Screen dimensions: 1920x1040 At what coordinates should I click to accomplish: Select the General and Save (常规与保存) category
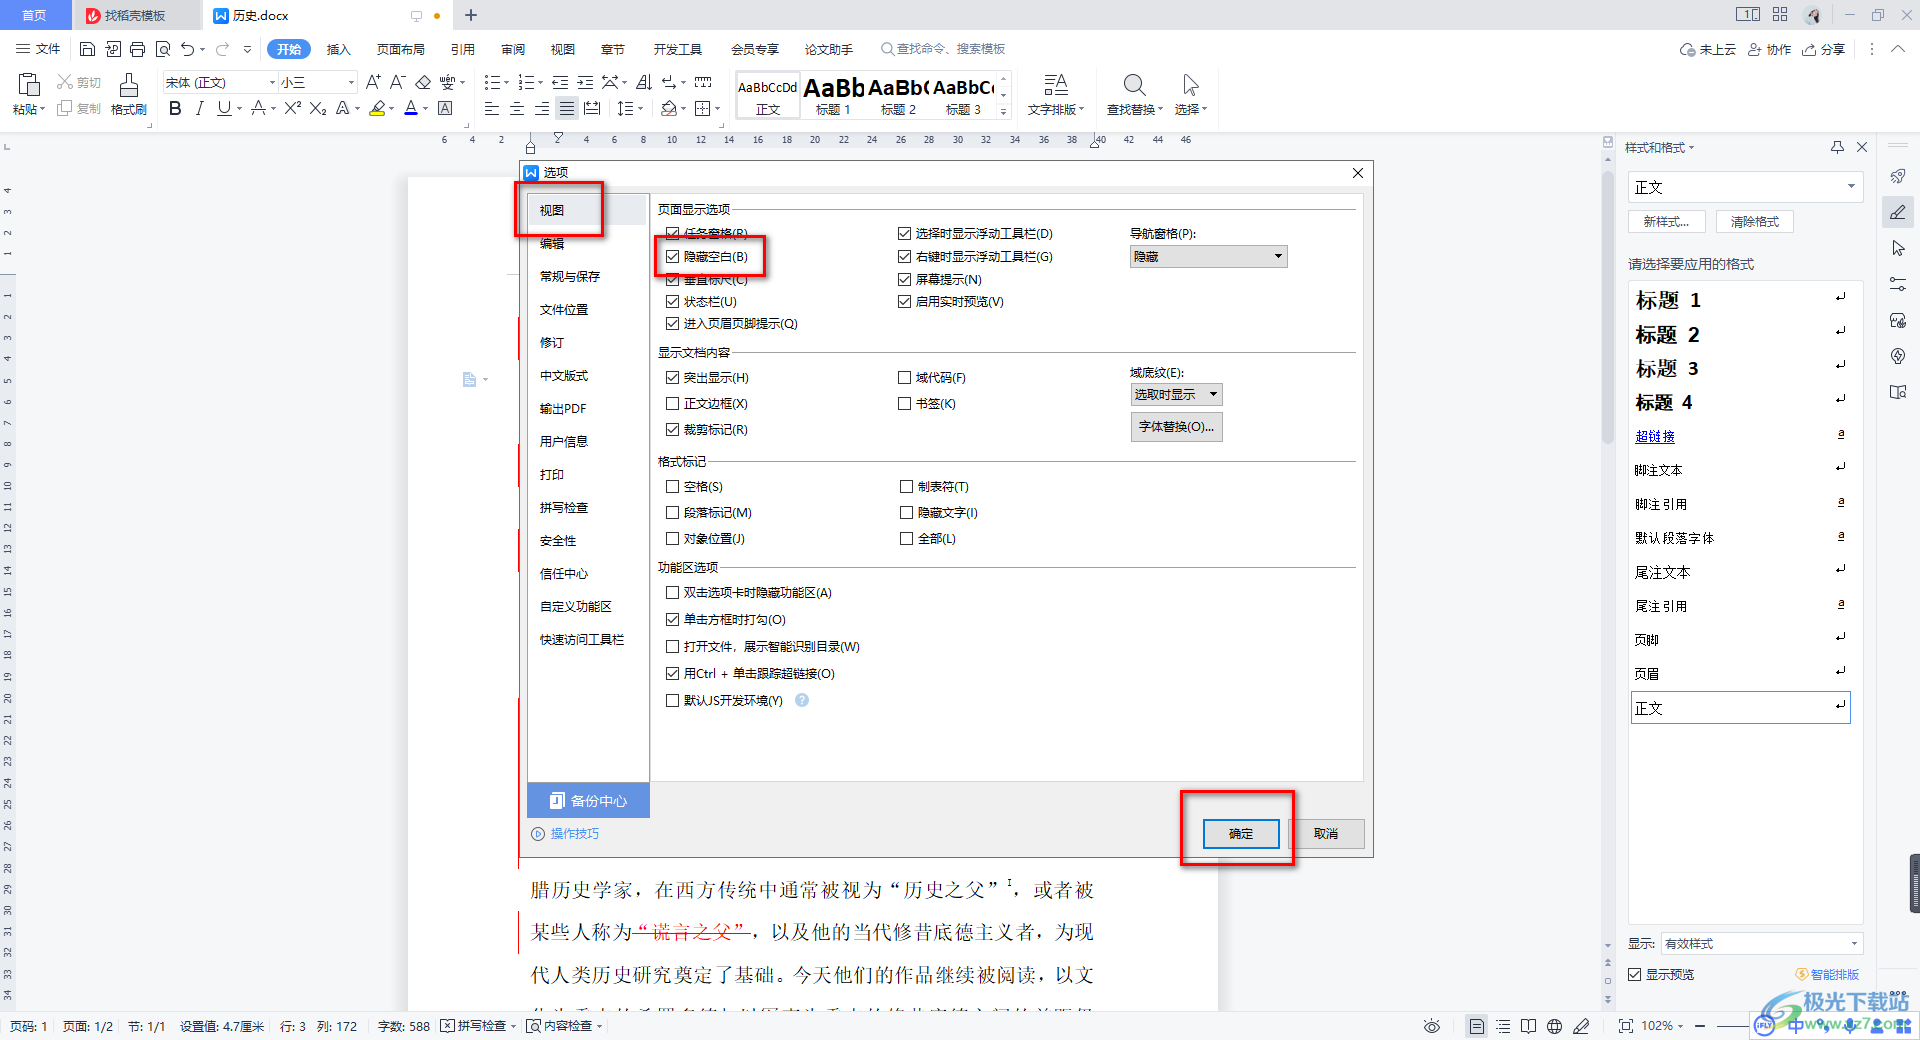570,276
